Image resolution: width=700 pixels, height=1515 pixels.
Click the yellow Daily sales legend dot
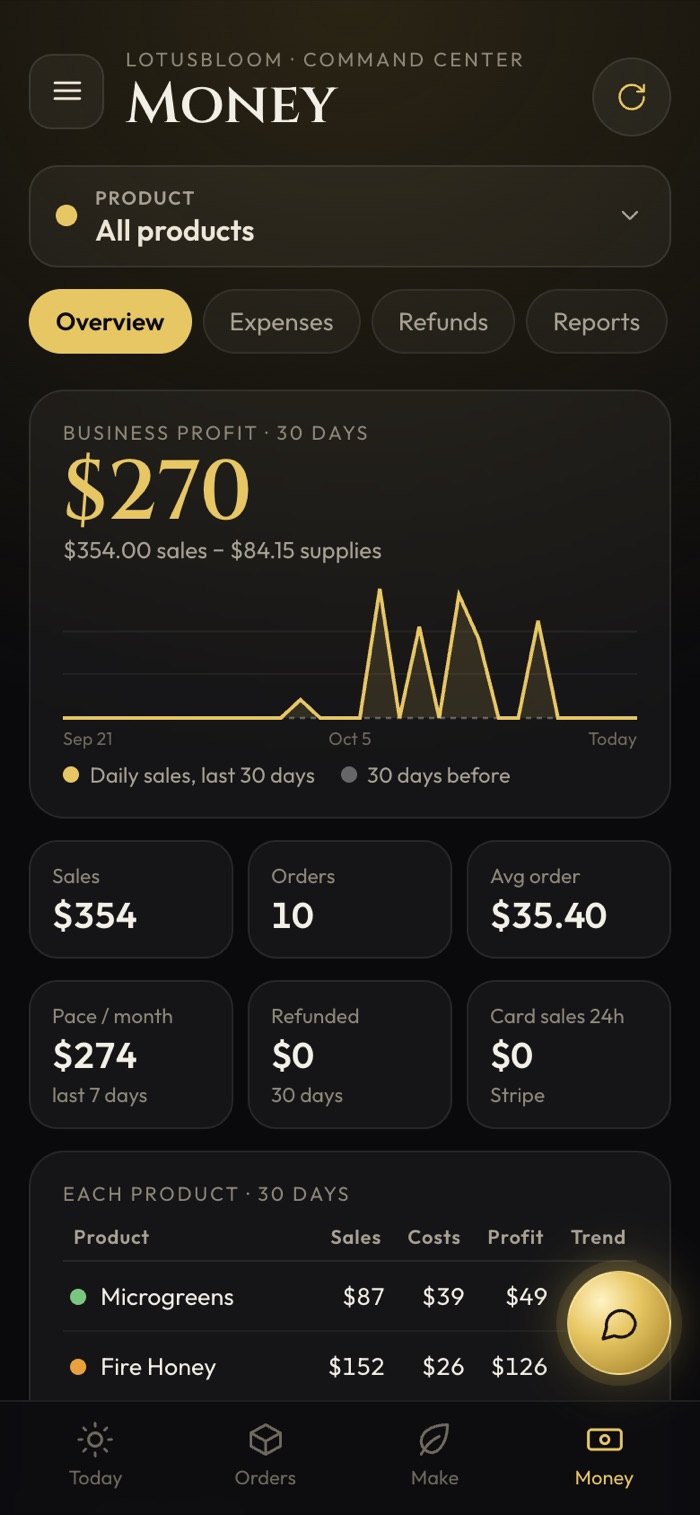click(x=70, y=775)
